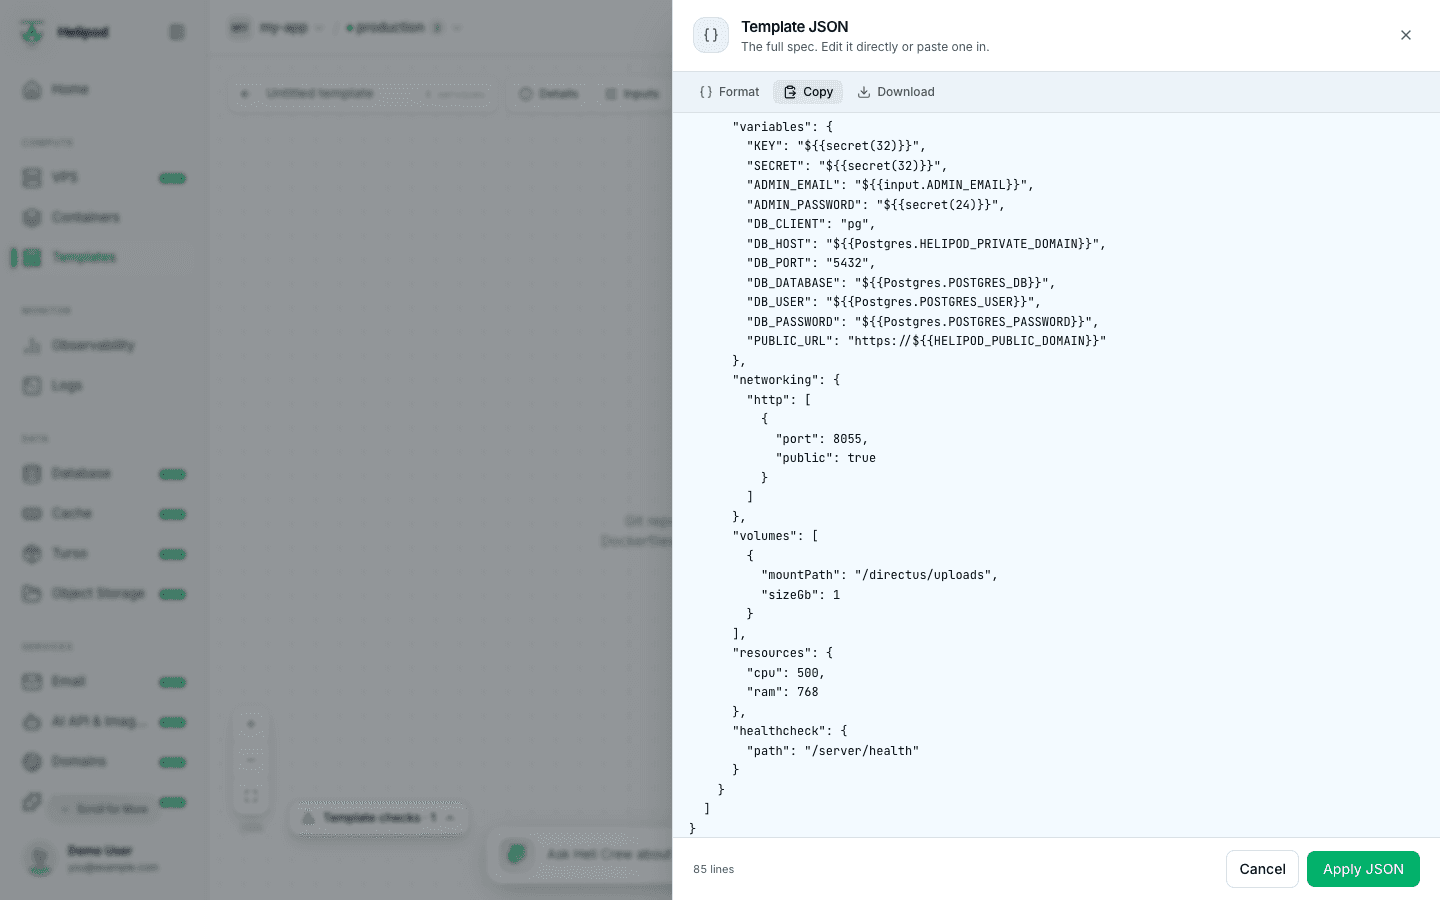This screenshot has width=1440, height=900.
Task: Click the "cpu": 500 line
Action: pos(786,673)
